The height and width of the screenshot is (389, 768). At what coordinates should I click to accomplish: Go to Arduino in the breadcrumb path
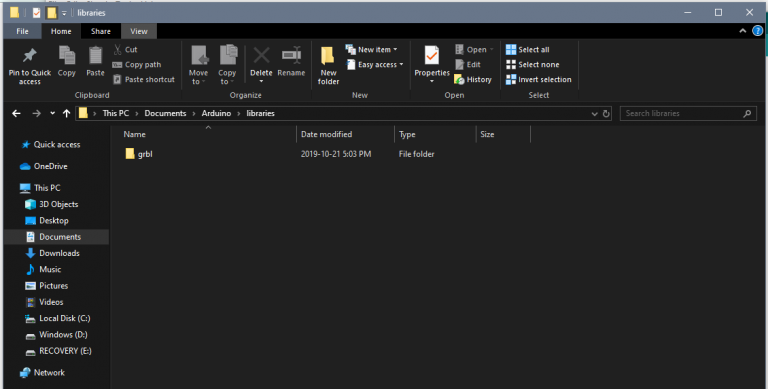216,113
